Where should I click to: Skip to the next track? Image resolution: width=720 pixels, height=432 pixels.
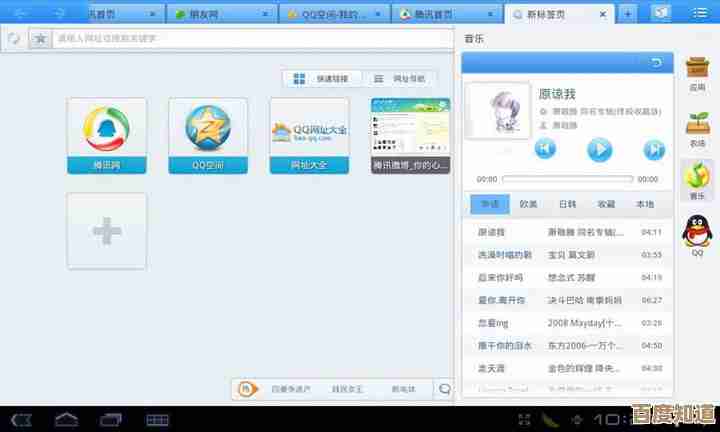654,149
